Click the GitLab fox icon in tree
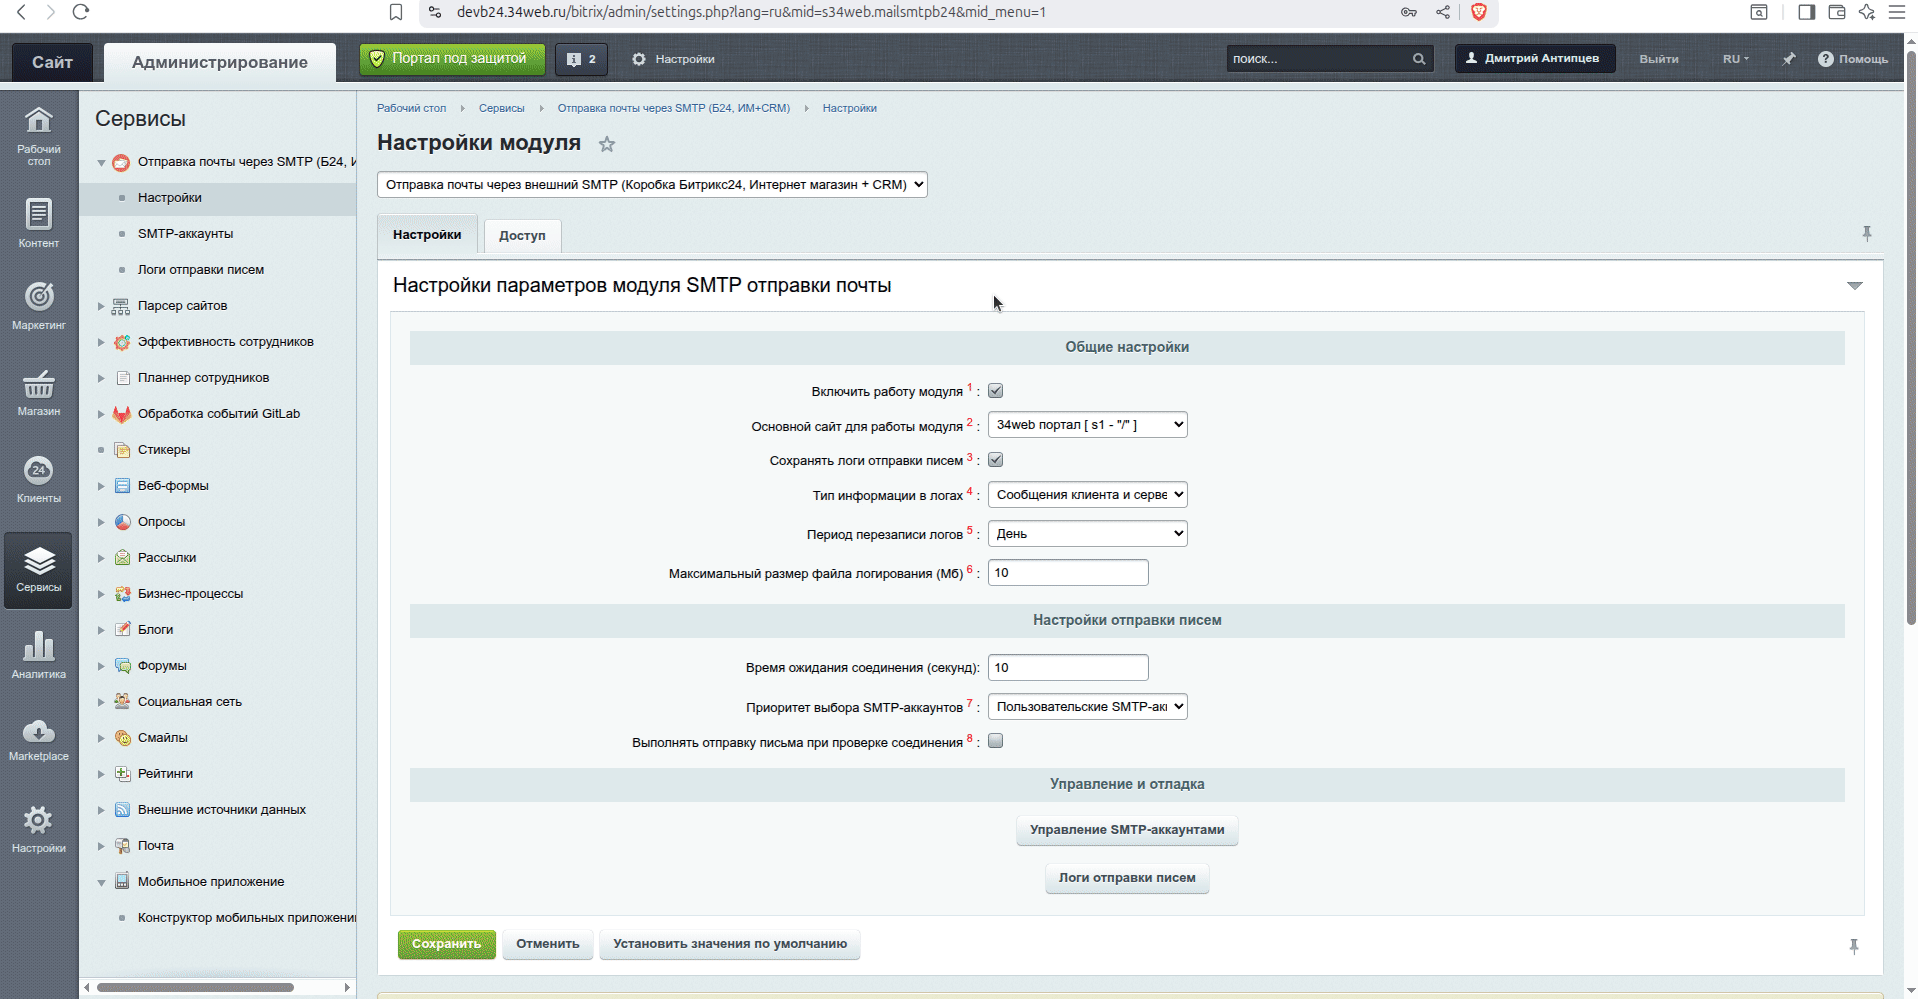 pyautogui.click(x=122, y=414)
